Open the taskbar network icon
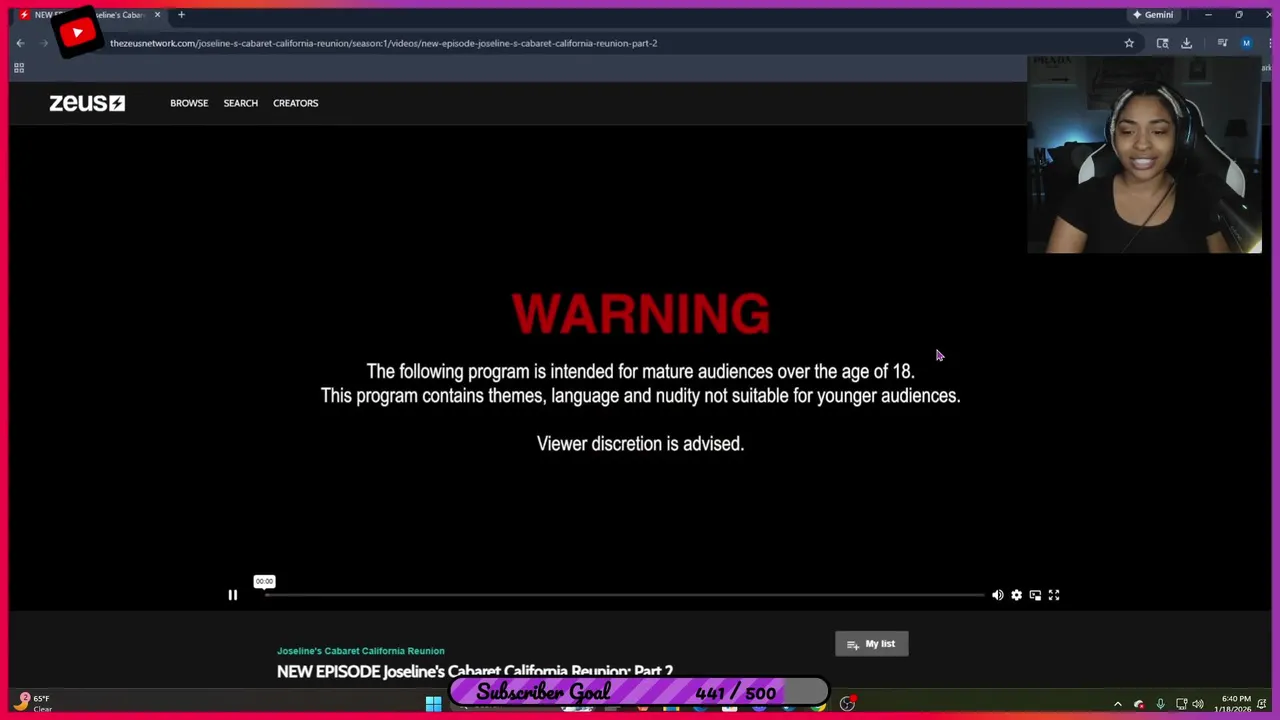 pos(1181,704)
